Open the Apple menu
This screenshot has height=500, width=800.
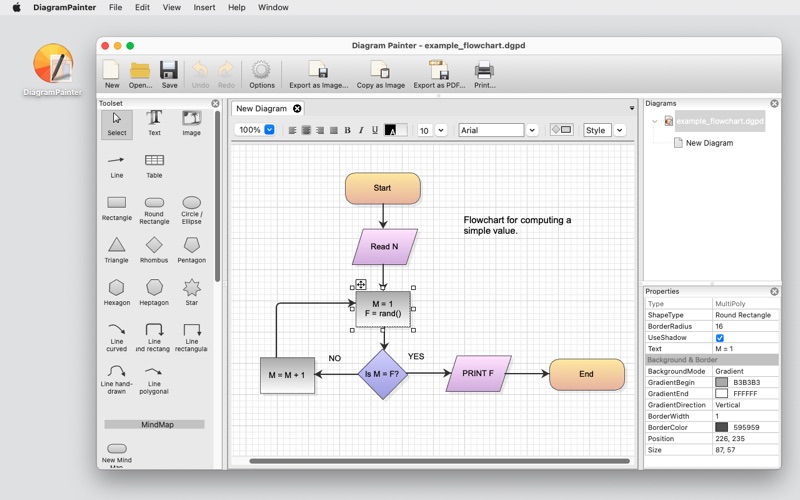point(16,7)
